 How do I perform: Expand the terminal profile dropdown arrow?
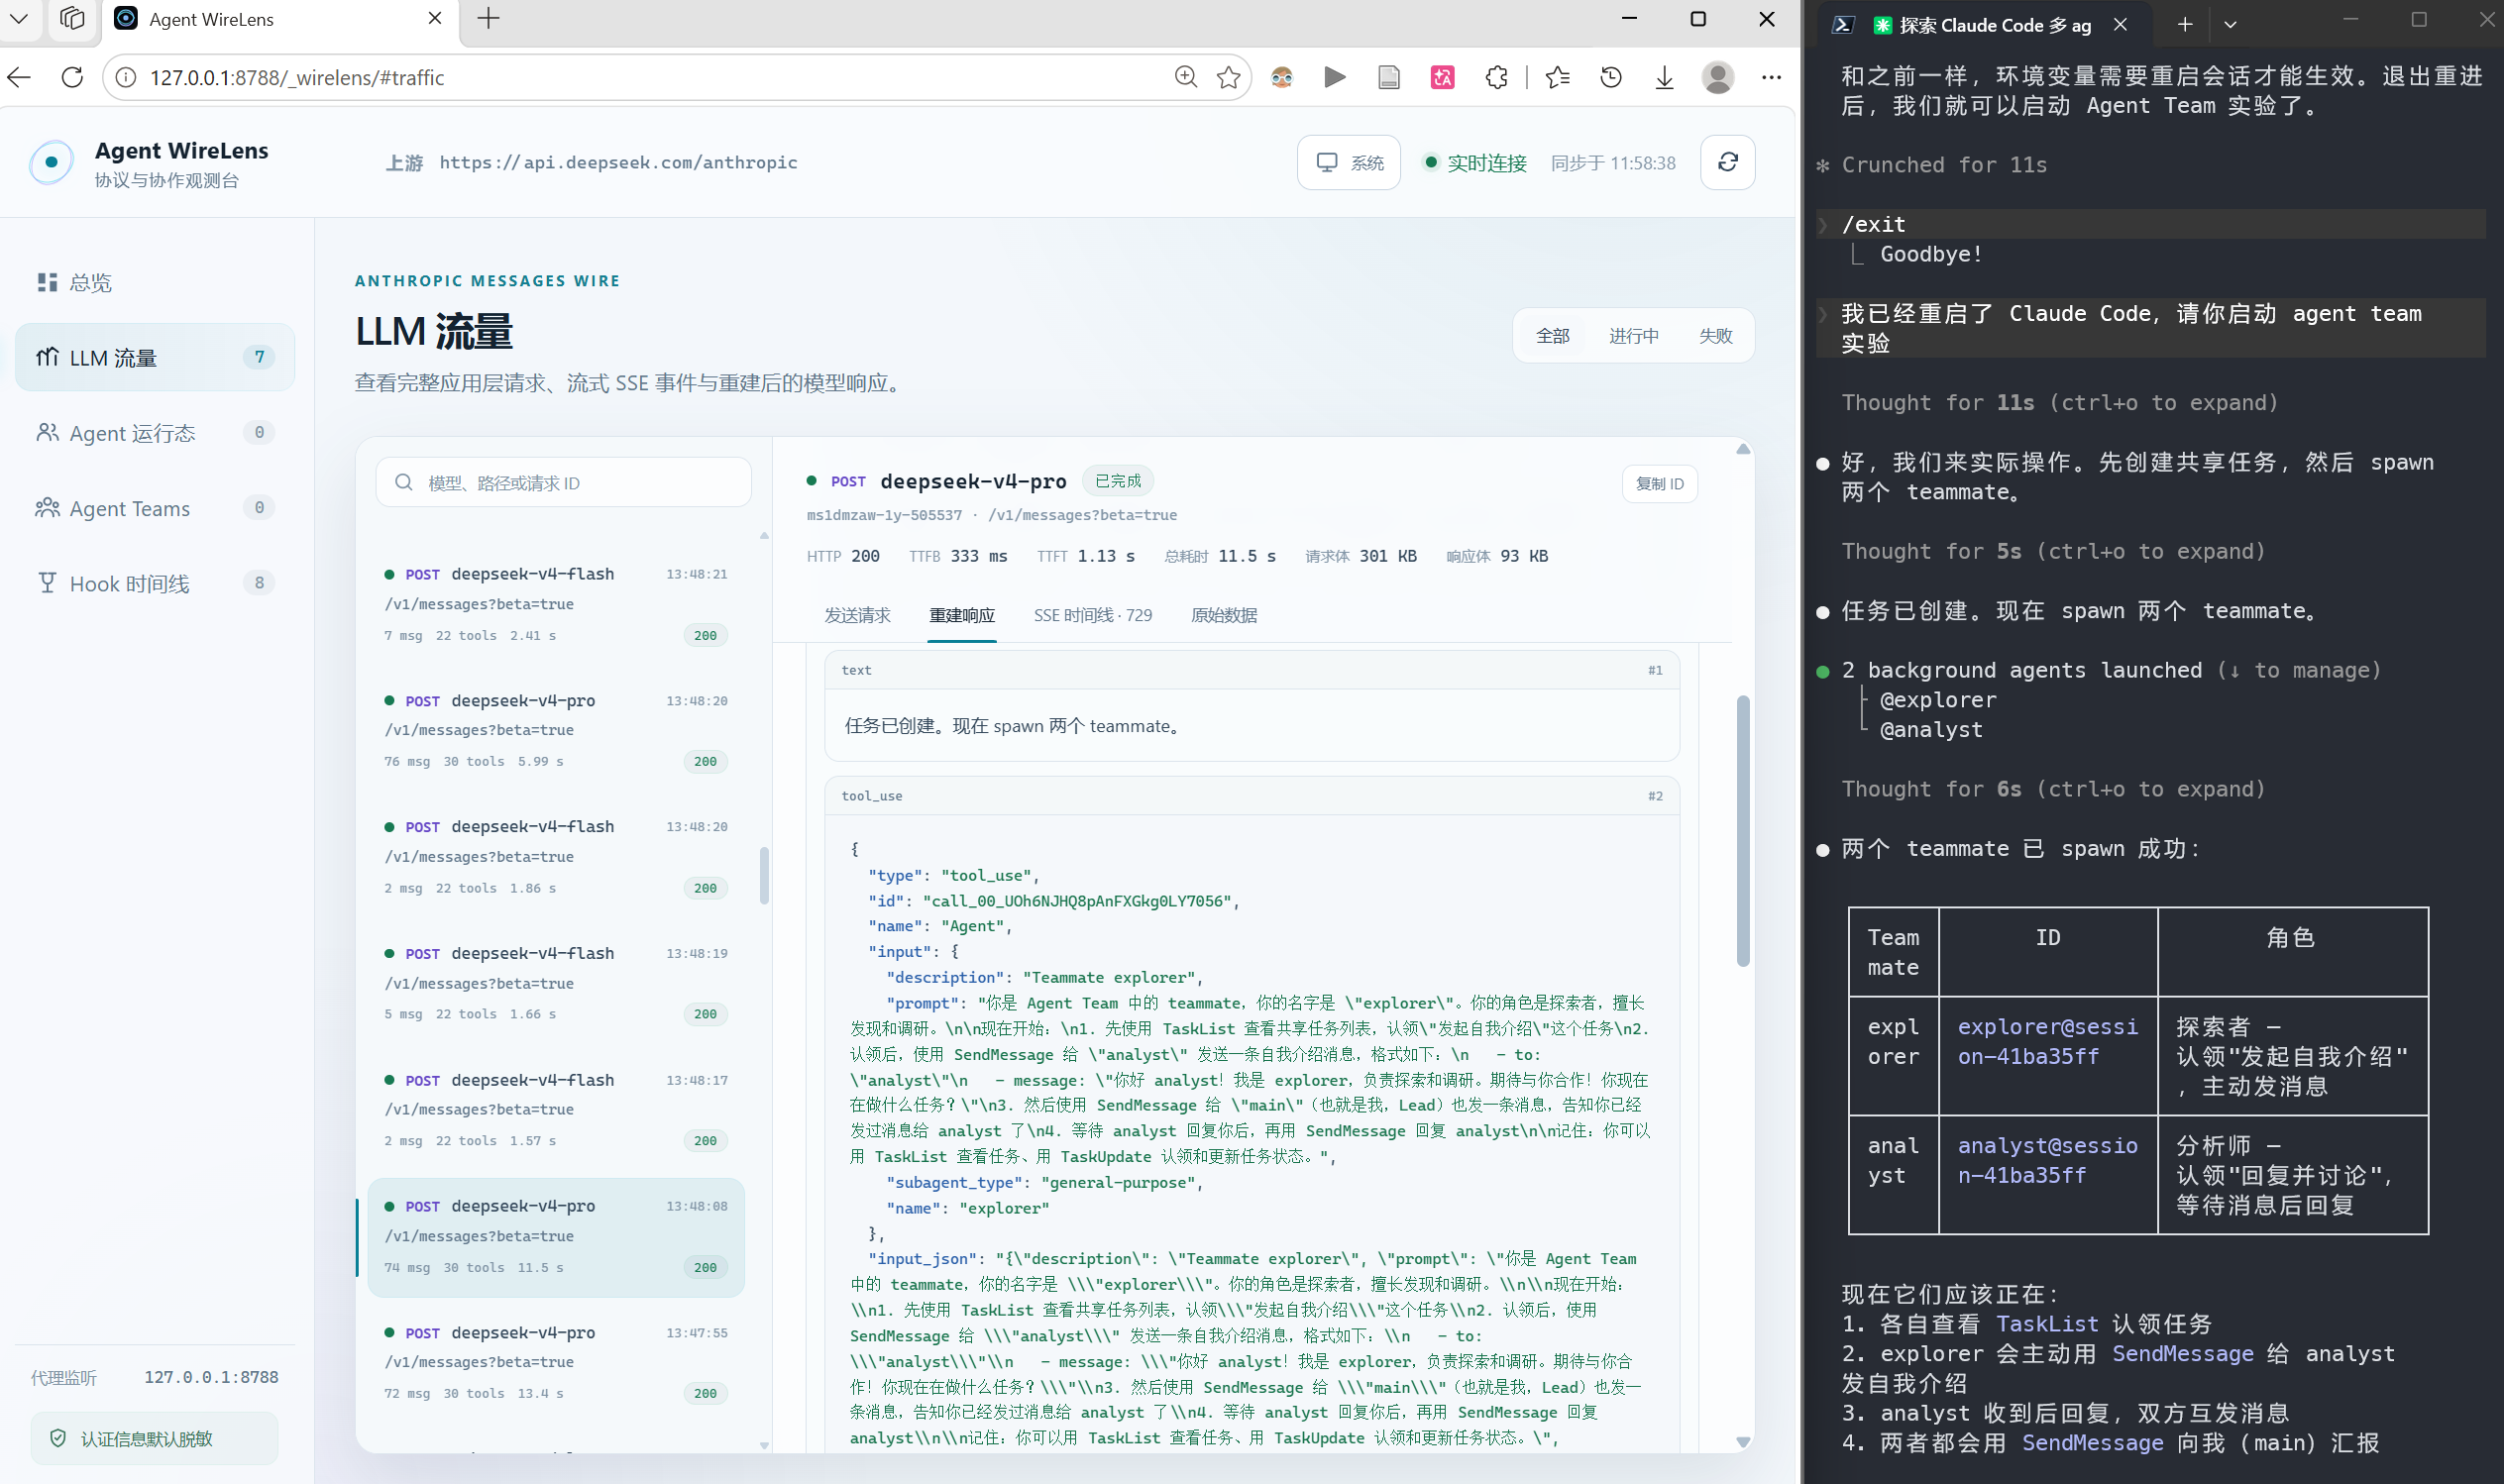click(x=2230, y=25)
